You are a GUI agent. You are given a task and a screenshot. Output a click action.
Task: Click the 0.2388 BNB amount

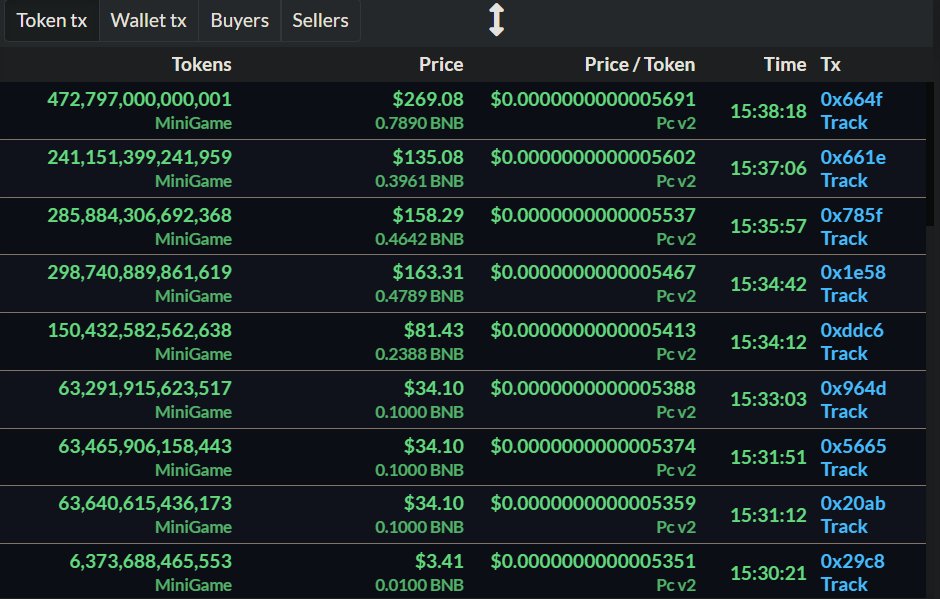pos(419,354)
